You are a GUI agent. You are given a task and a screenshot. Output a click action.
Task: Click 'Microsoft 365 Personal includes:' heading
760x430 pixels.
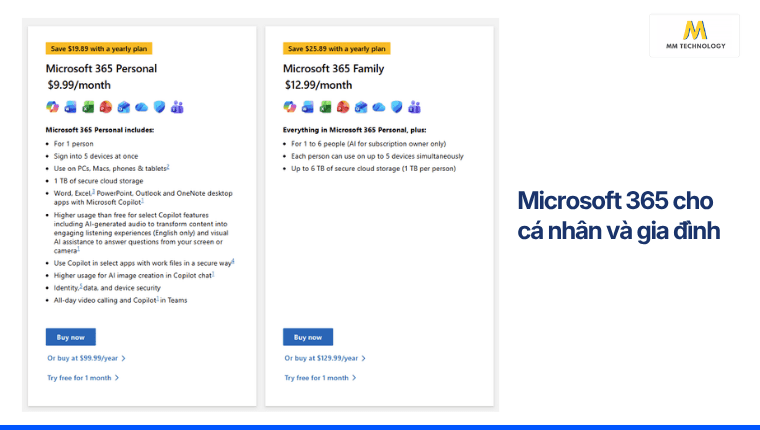[100, 130]
